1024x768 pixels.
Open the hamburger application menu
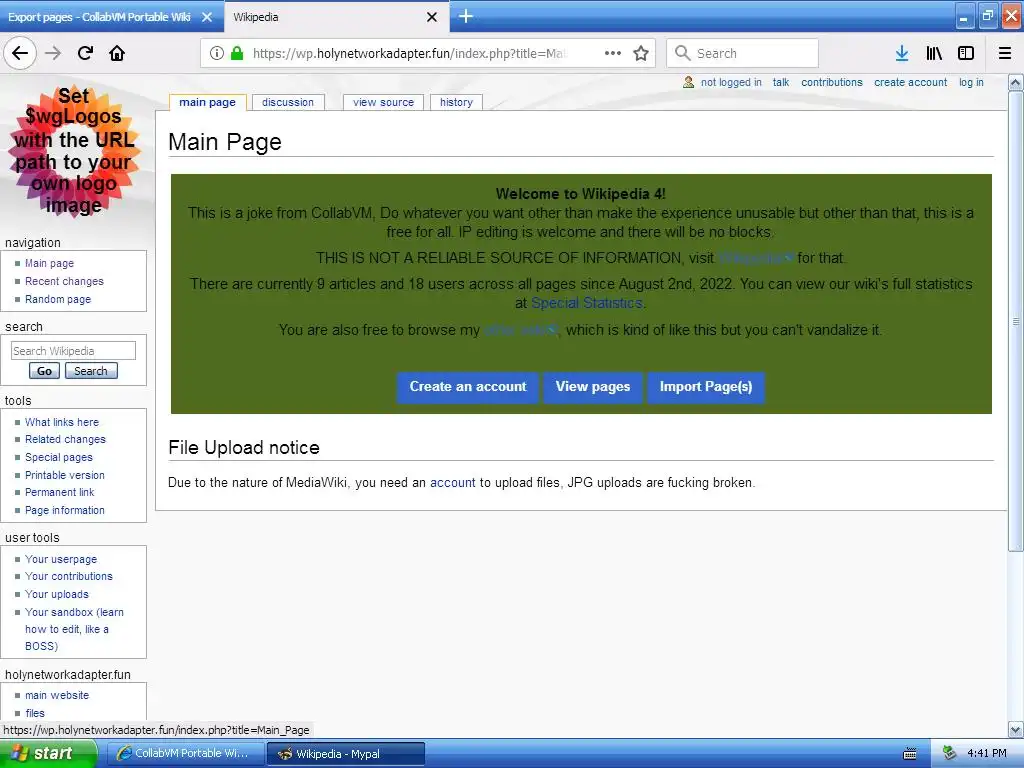coord(1005,53)
